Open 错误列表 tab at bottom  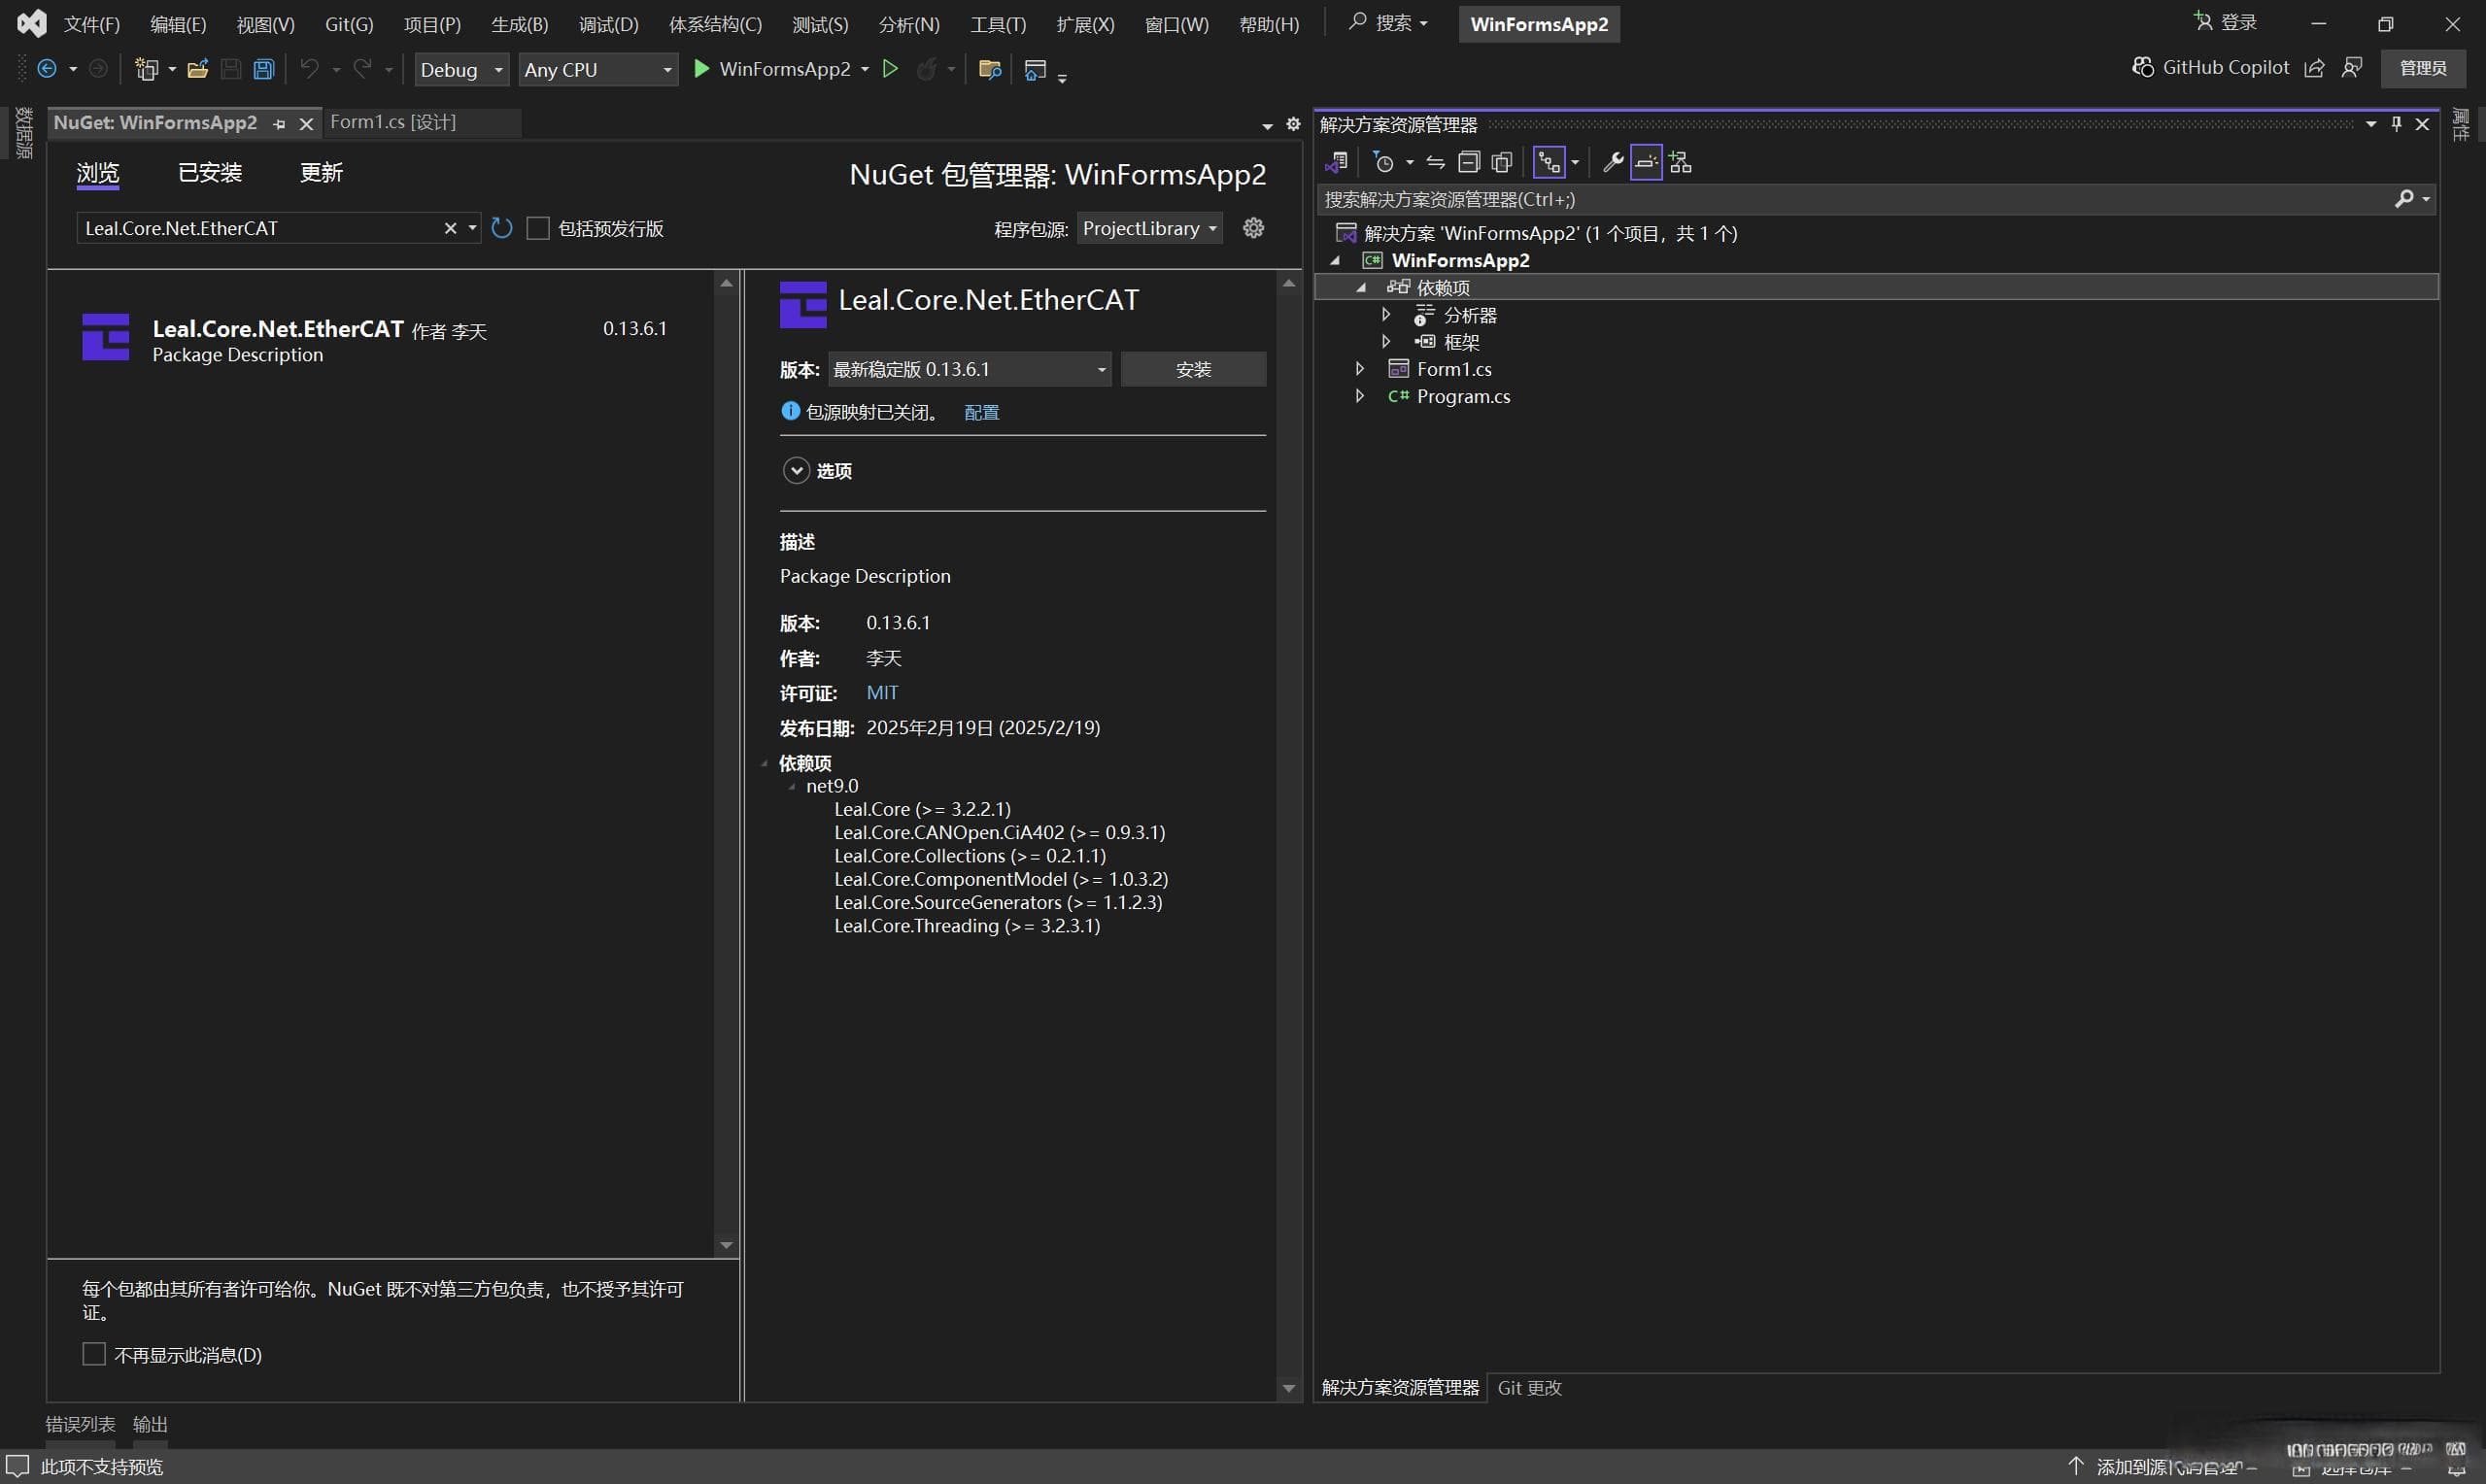80,1423
